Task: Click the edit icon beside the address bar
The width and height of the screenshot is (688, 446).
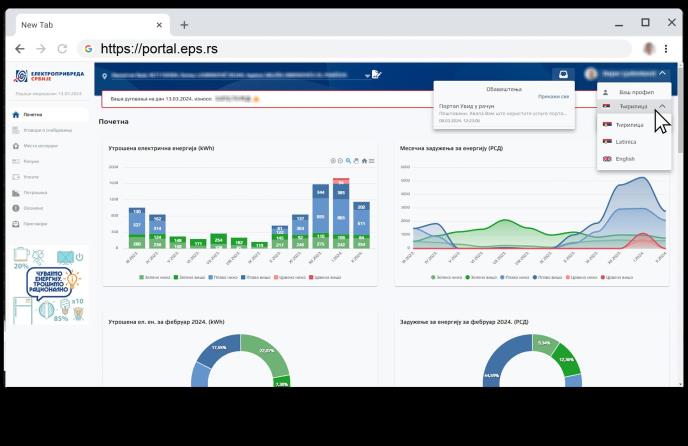Action: point(375,74)
